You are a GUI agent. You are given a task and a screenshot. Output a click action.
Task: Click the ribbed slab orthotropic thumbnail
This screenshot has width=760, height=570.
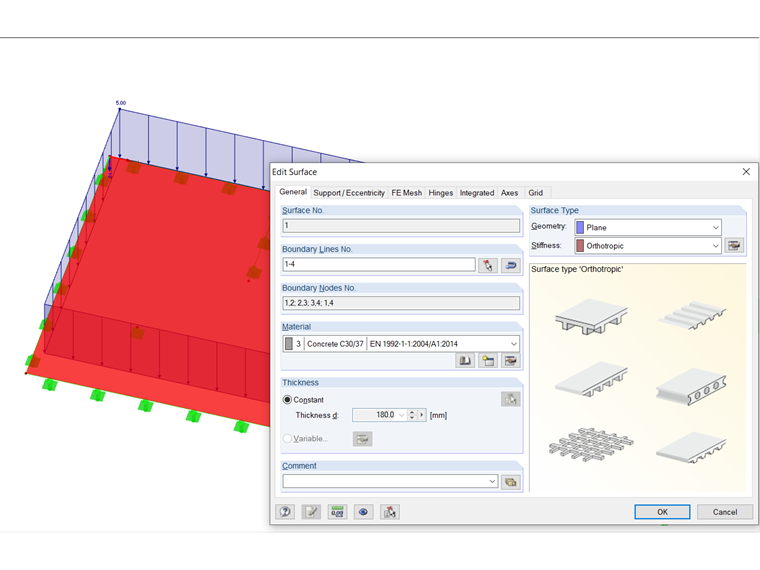coord(591,317)
